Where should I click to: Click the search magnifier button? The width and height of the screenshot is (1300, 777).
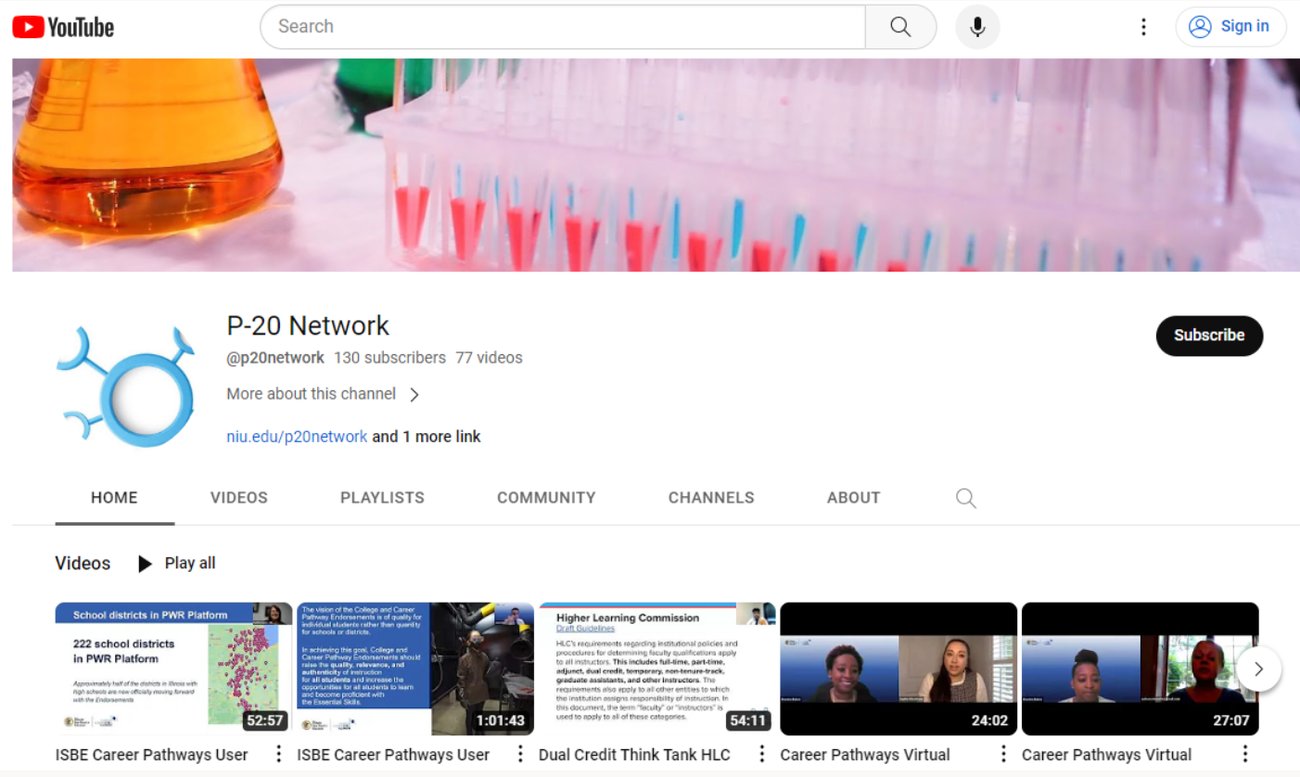pos(900,27)
